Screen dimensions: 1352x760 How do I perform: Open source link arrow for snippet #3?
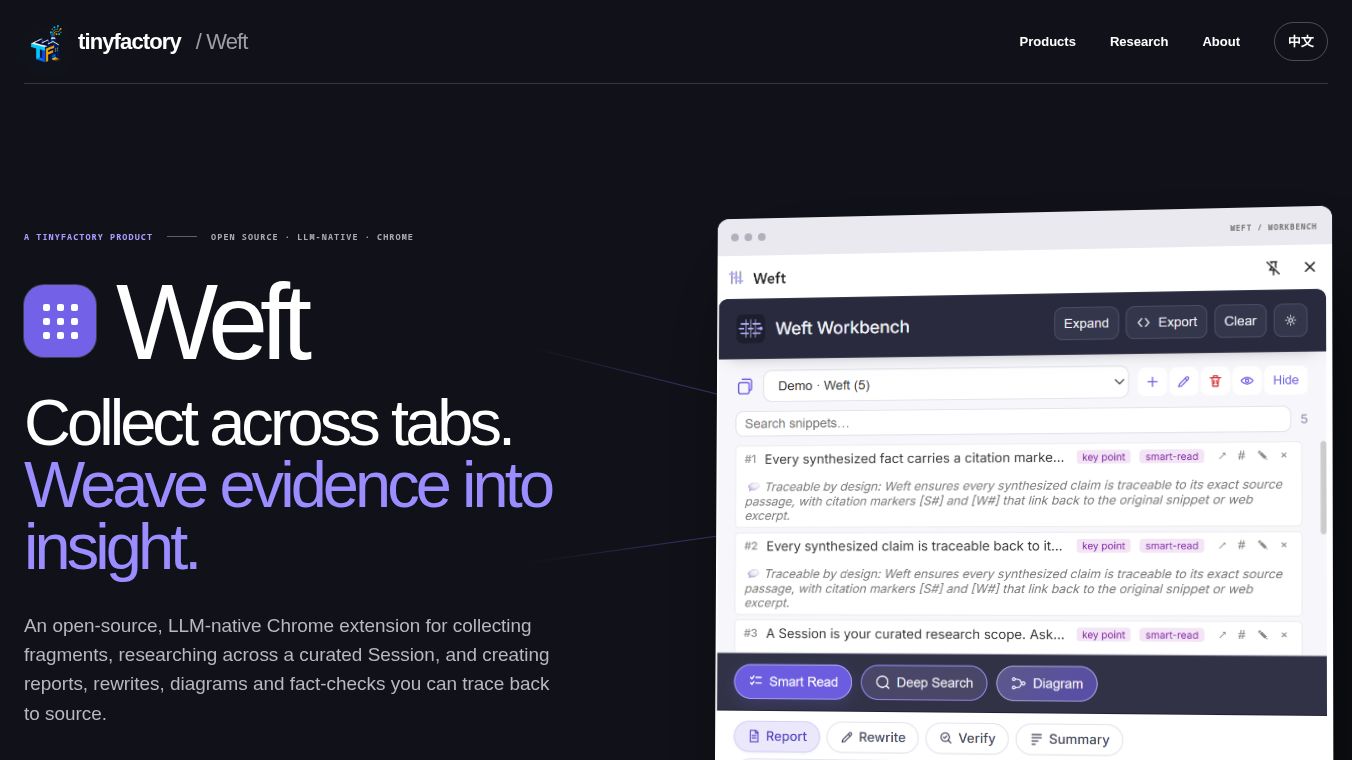(x=1221, y=634)
